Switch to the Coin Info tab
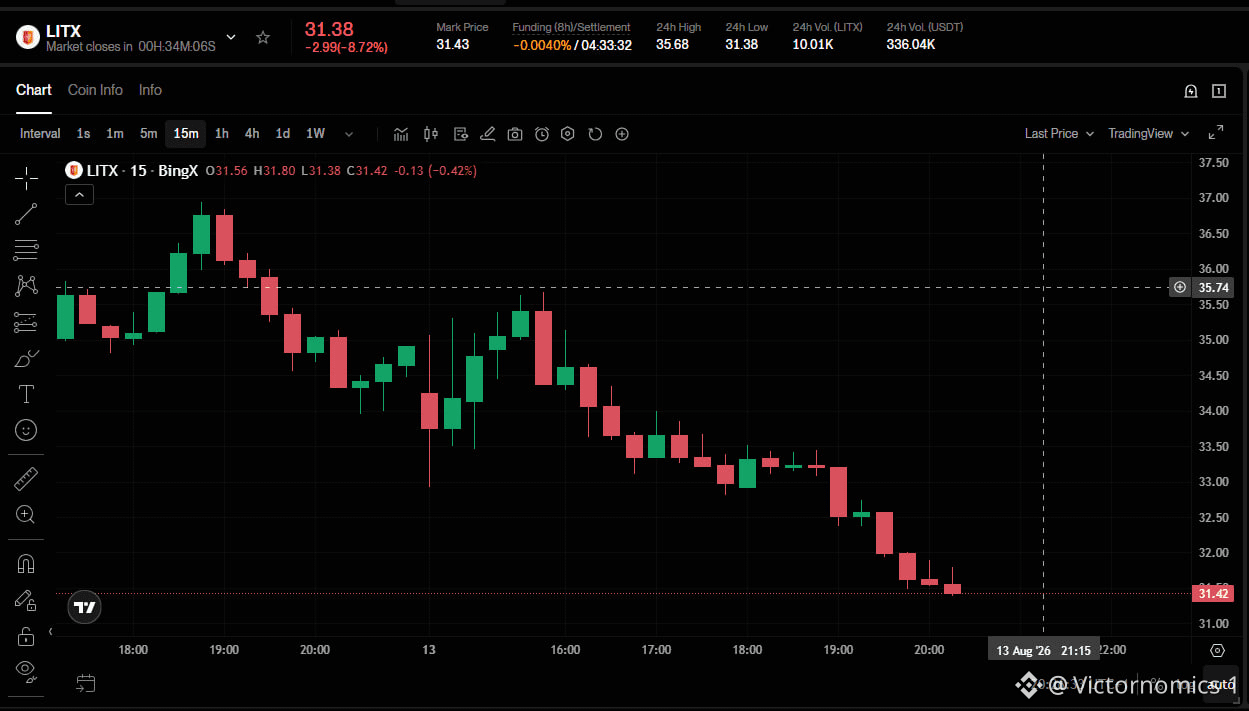The height and width of the screenshot is (711, 1249). point(95,90)
